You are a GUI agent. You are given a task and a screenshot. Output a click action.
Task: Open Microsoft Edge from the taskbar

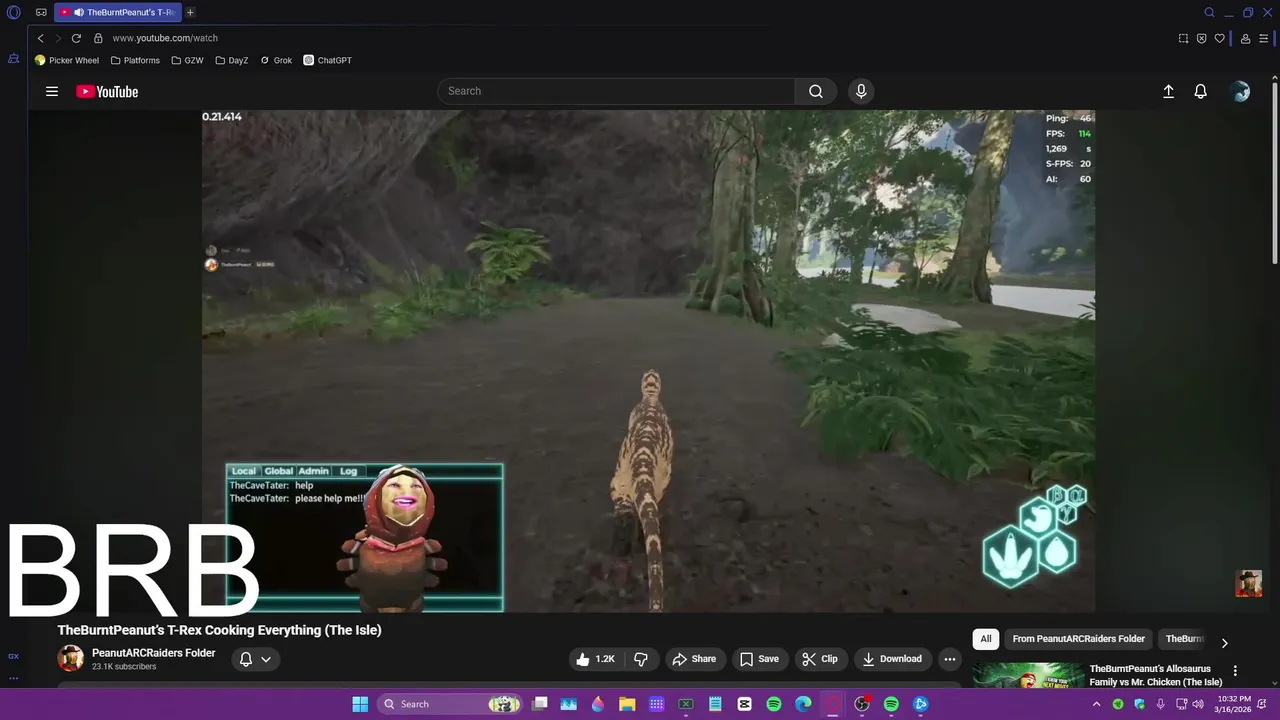[x=803, y=704]
